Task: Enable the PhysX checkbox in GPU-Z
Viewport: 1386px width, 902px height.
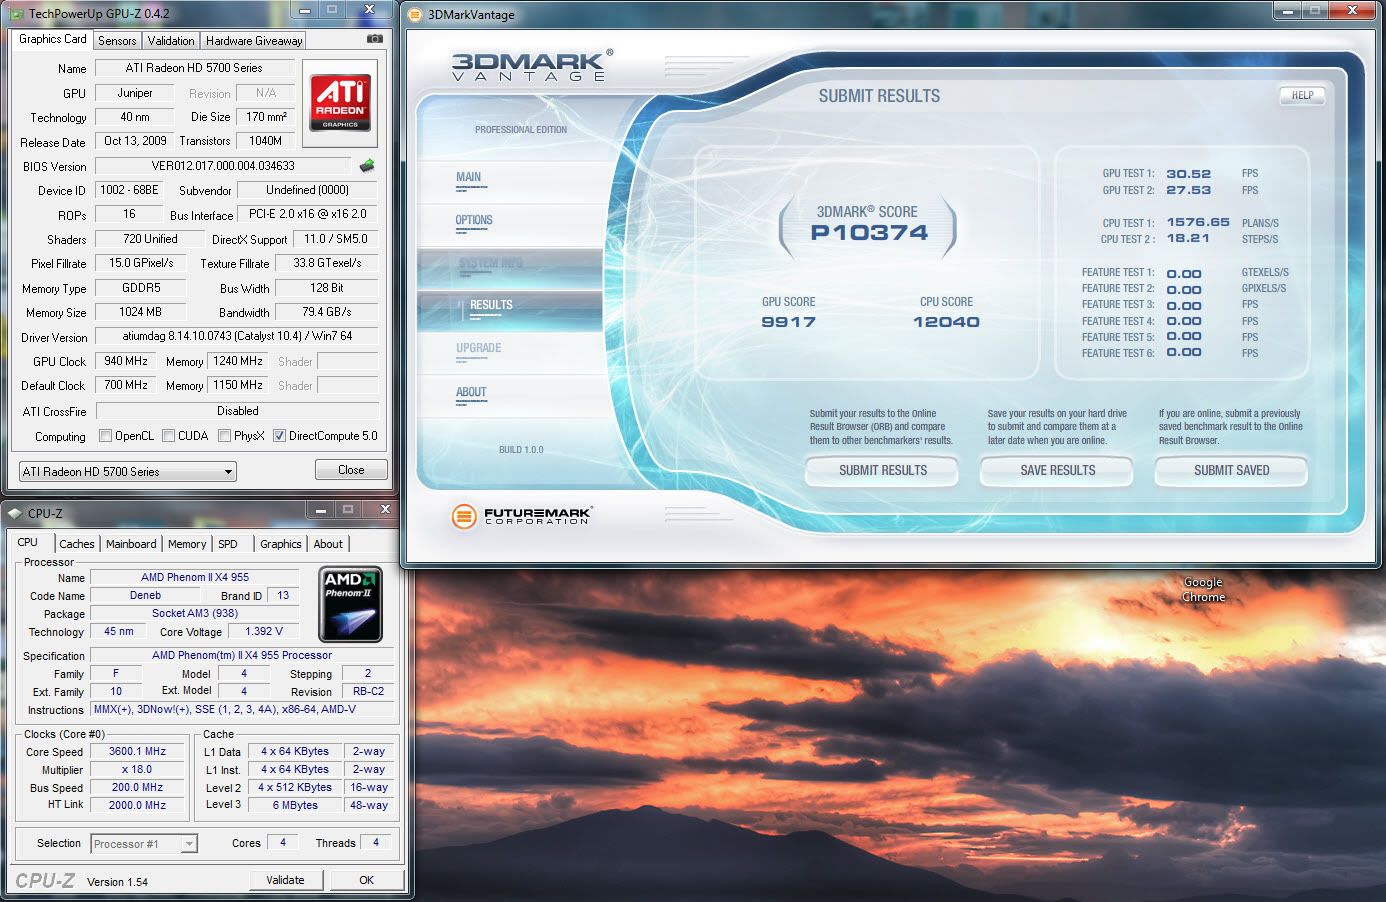Action: click(225, 436)
